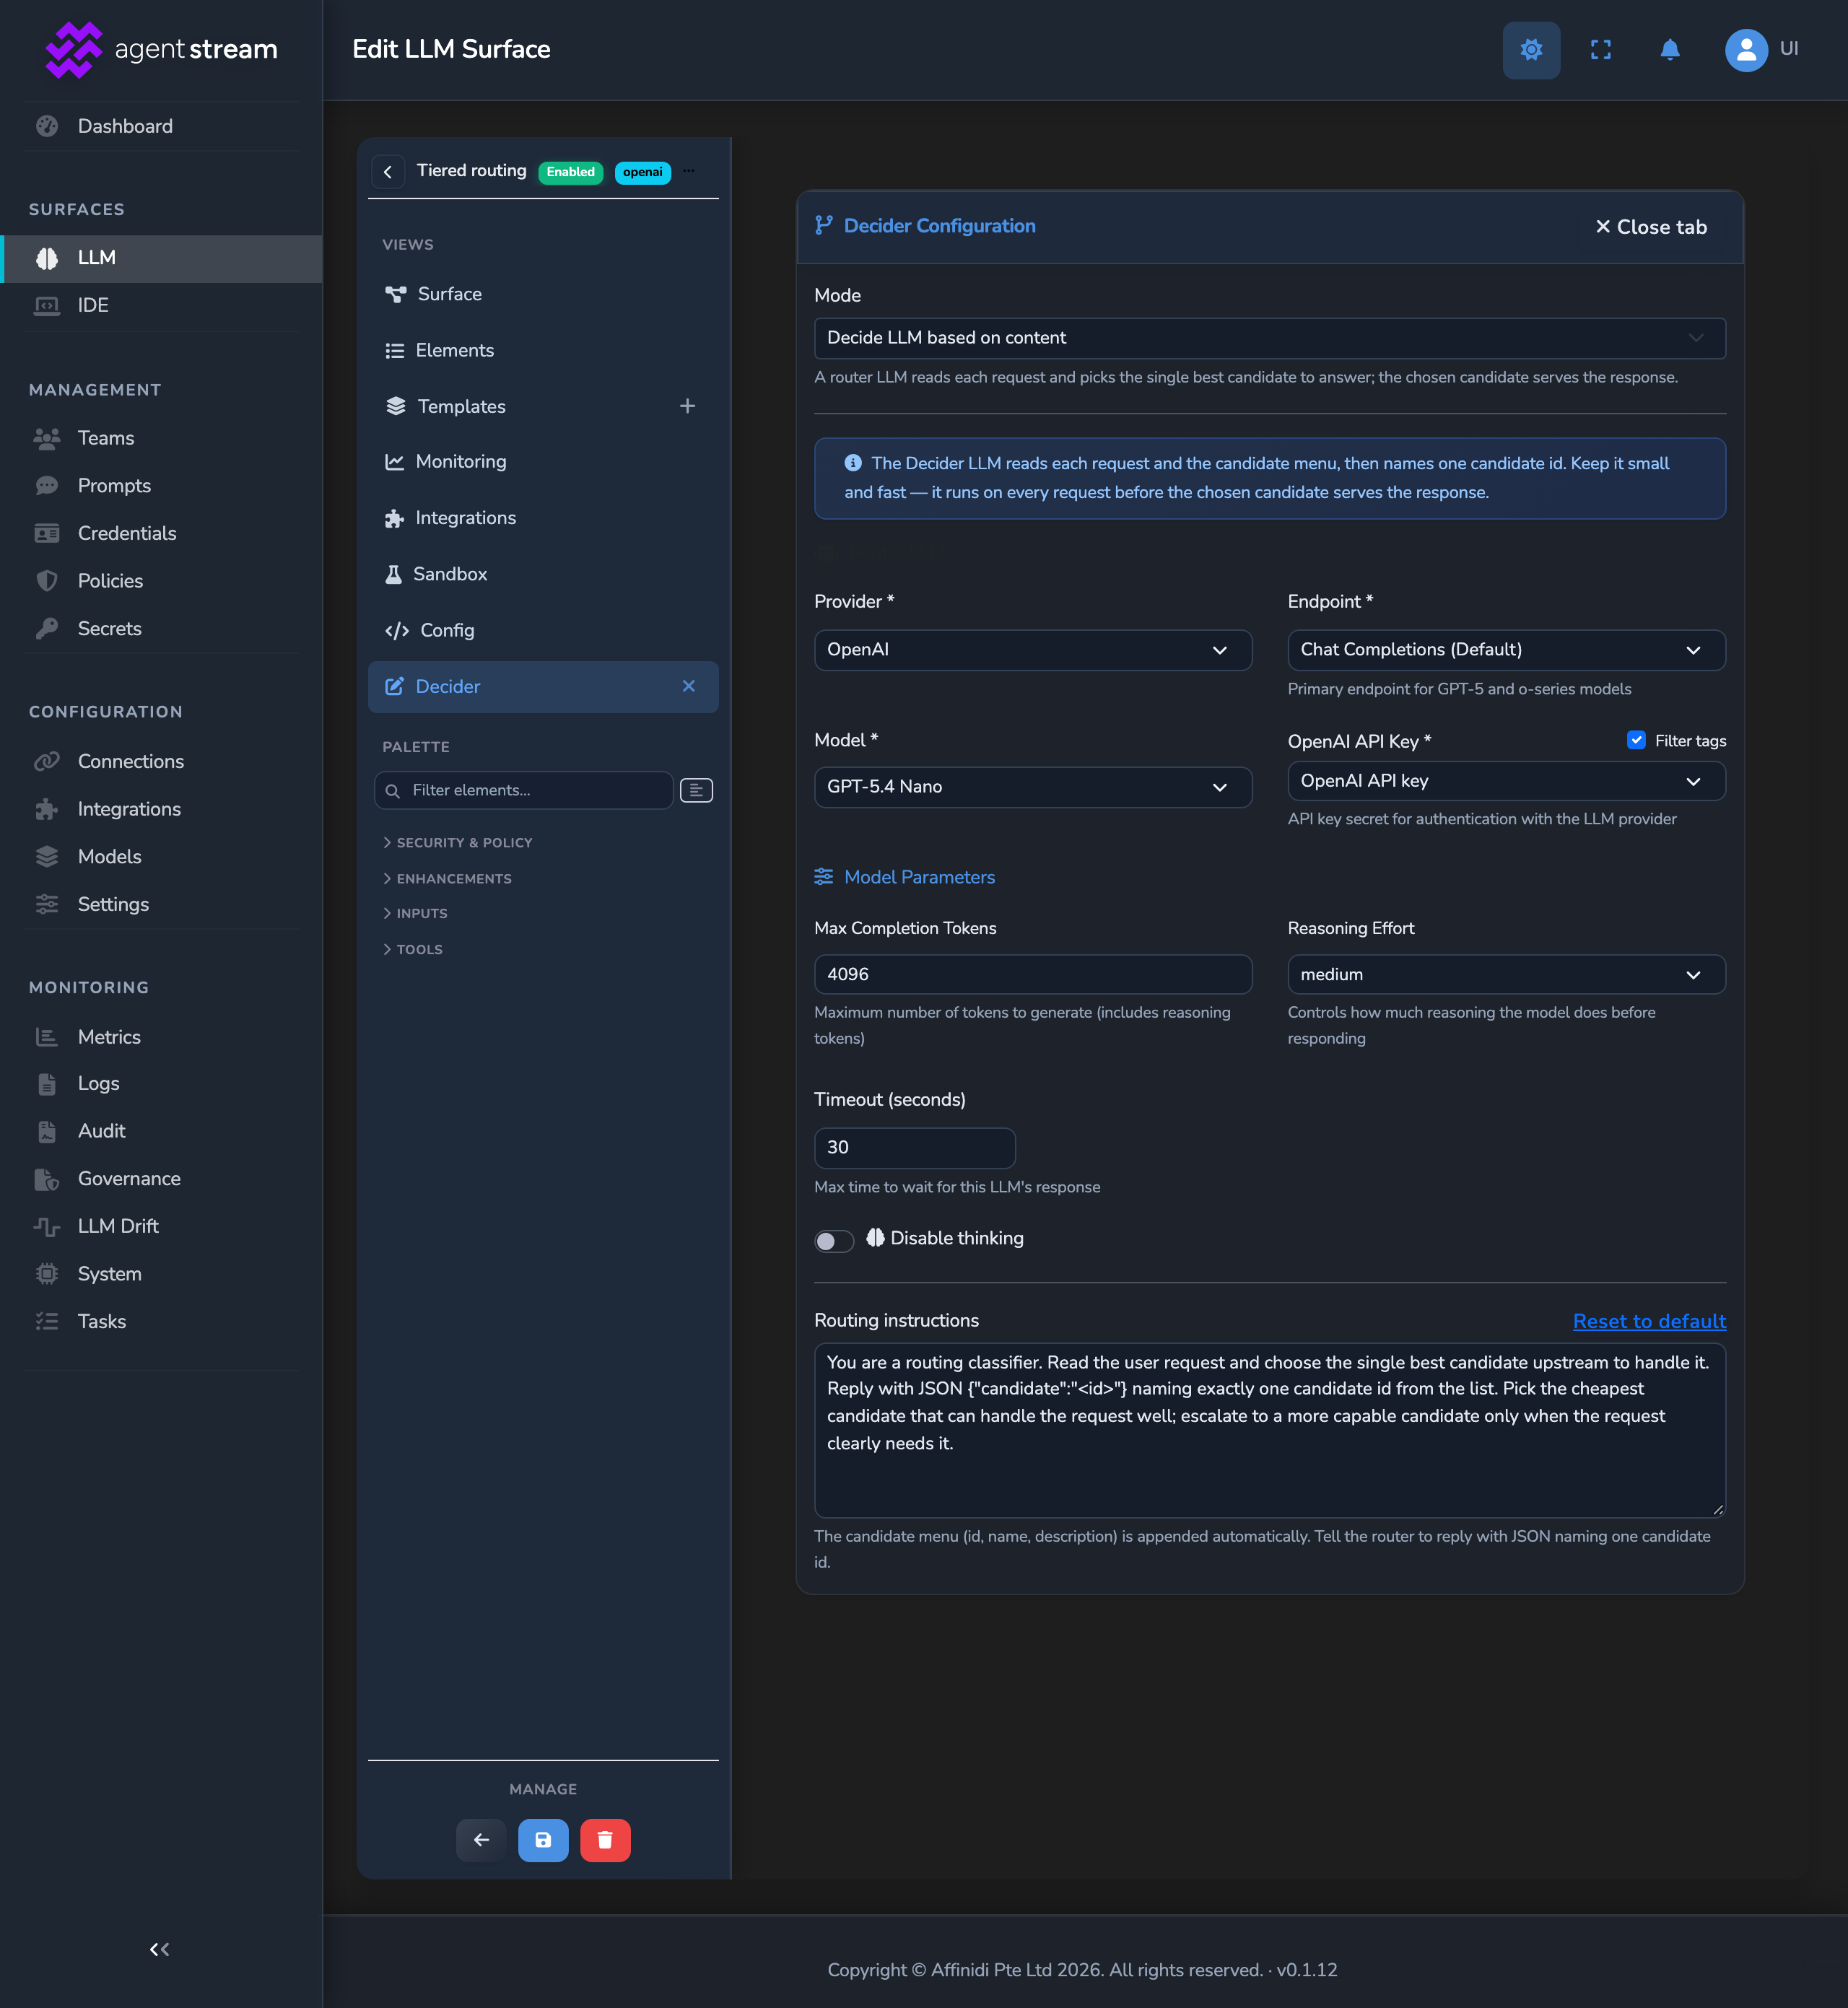Expand the Tools palette group
Viewport: 1848px width, 2008px height.
tap(413, 950)
